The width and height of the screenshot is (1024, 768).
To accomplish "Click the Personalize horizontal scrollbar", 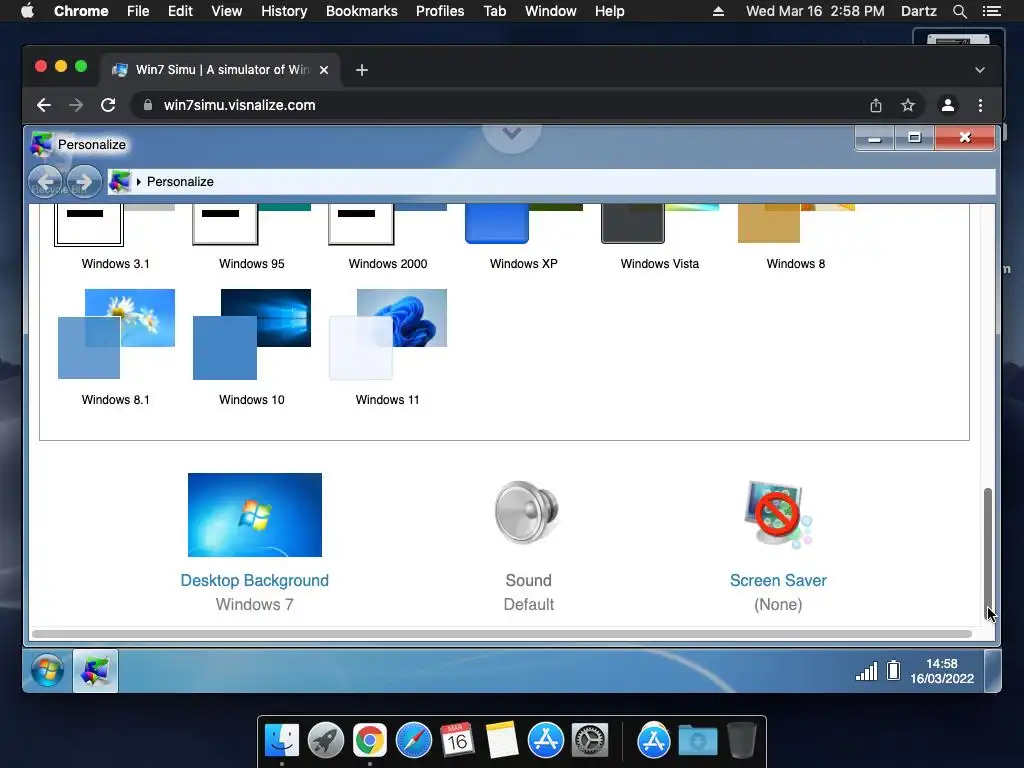I will pyautogui.click(x=502, y=633).
